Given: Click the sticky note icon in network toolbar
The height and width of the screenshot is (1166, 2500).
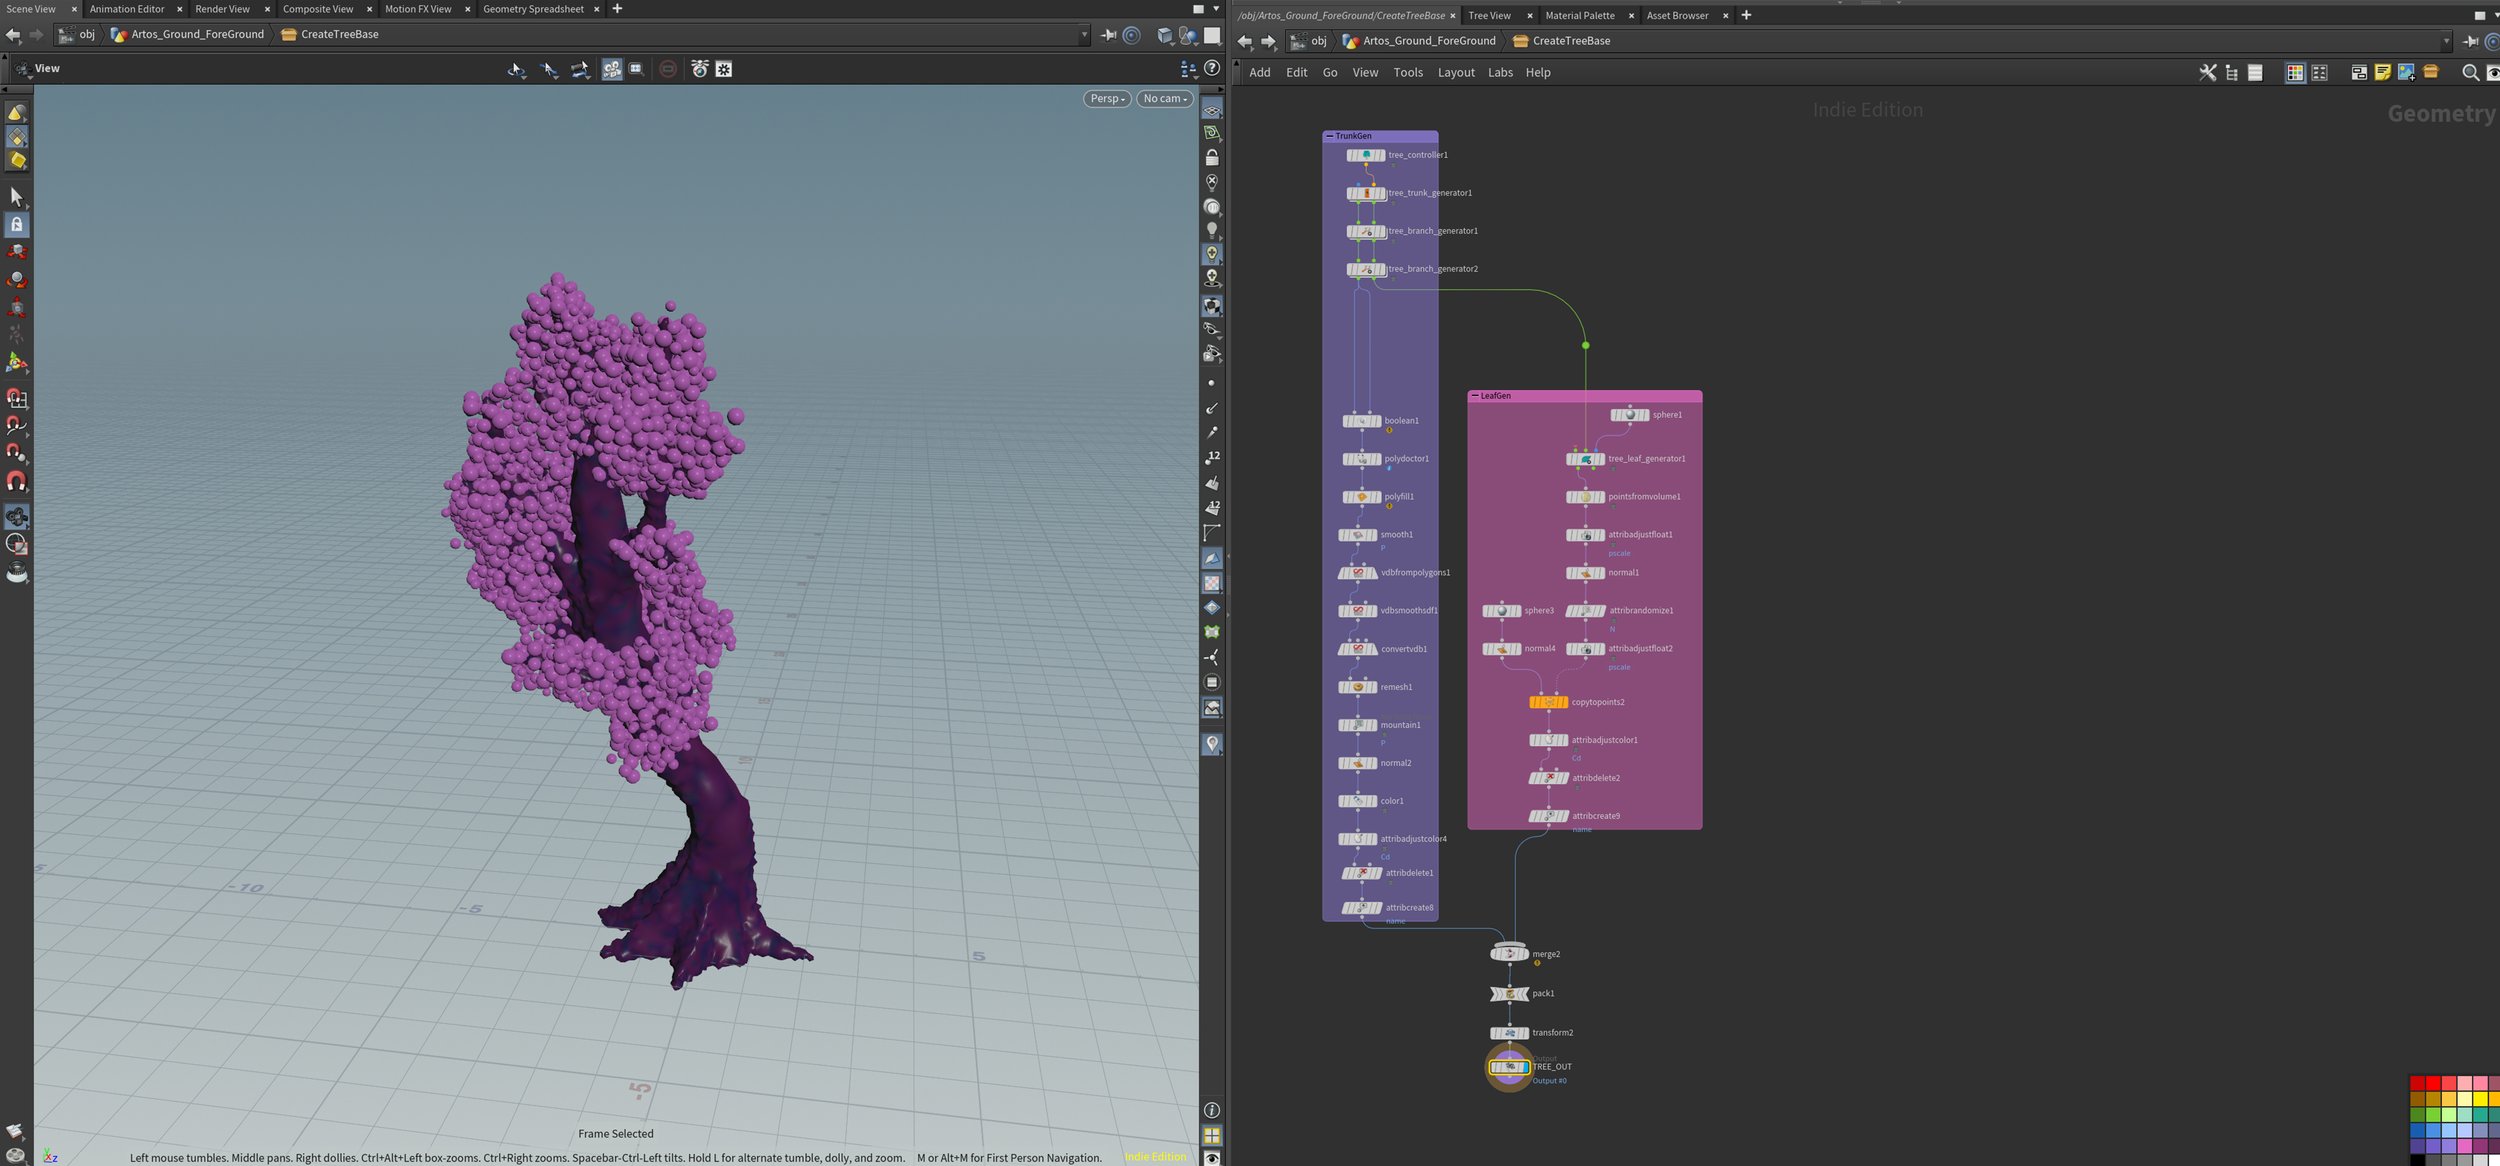Looking at the screenshot, I should [2382, 72].
